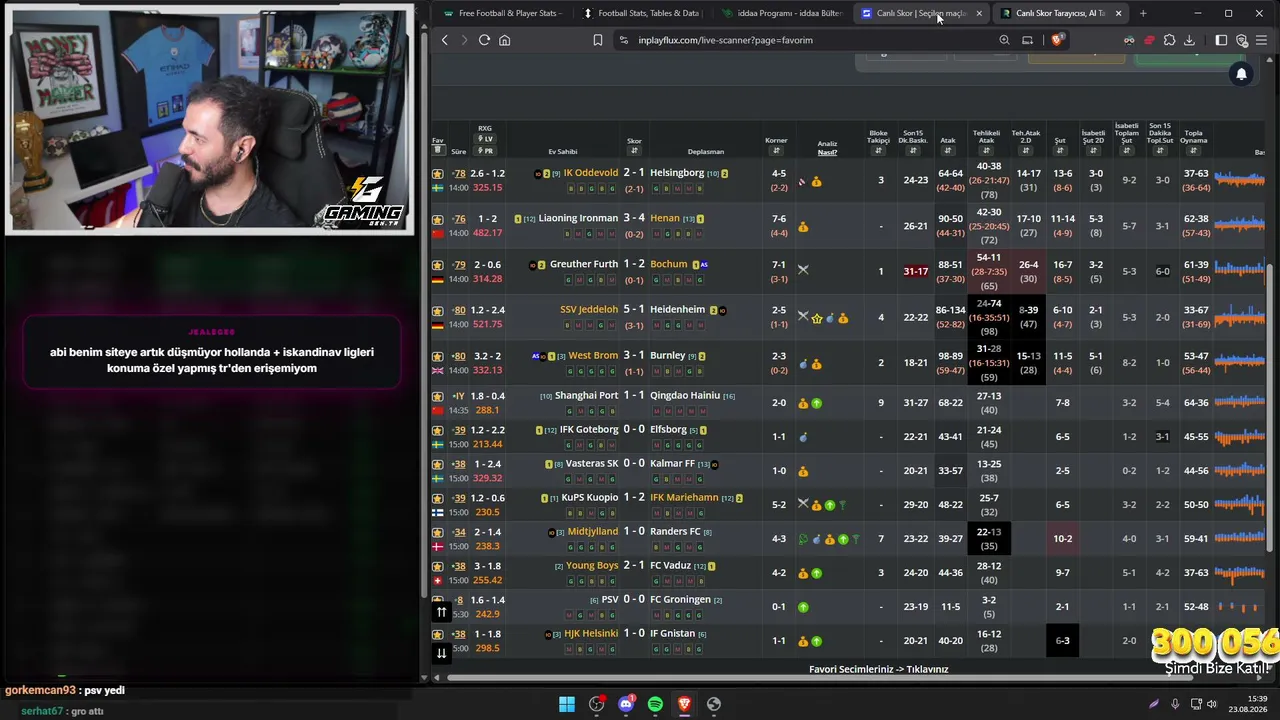
Task: Open the taskbar volume control
Action: [1212, 704]
